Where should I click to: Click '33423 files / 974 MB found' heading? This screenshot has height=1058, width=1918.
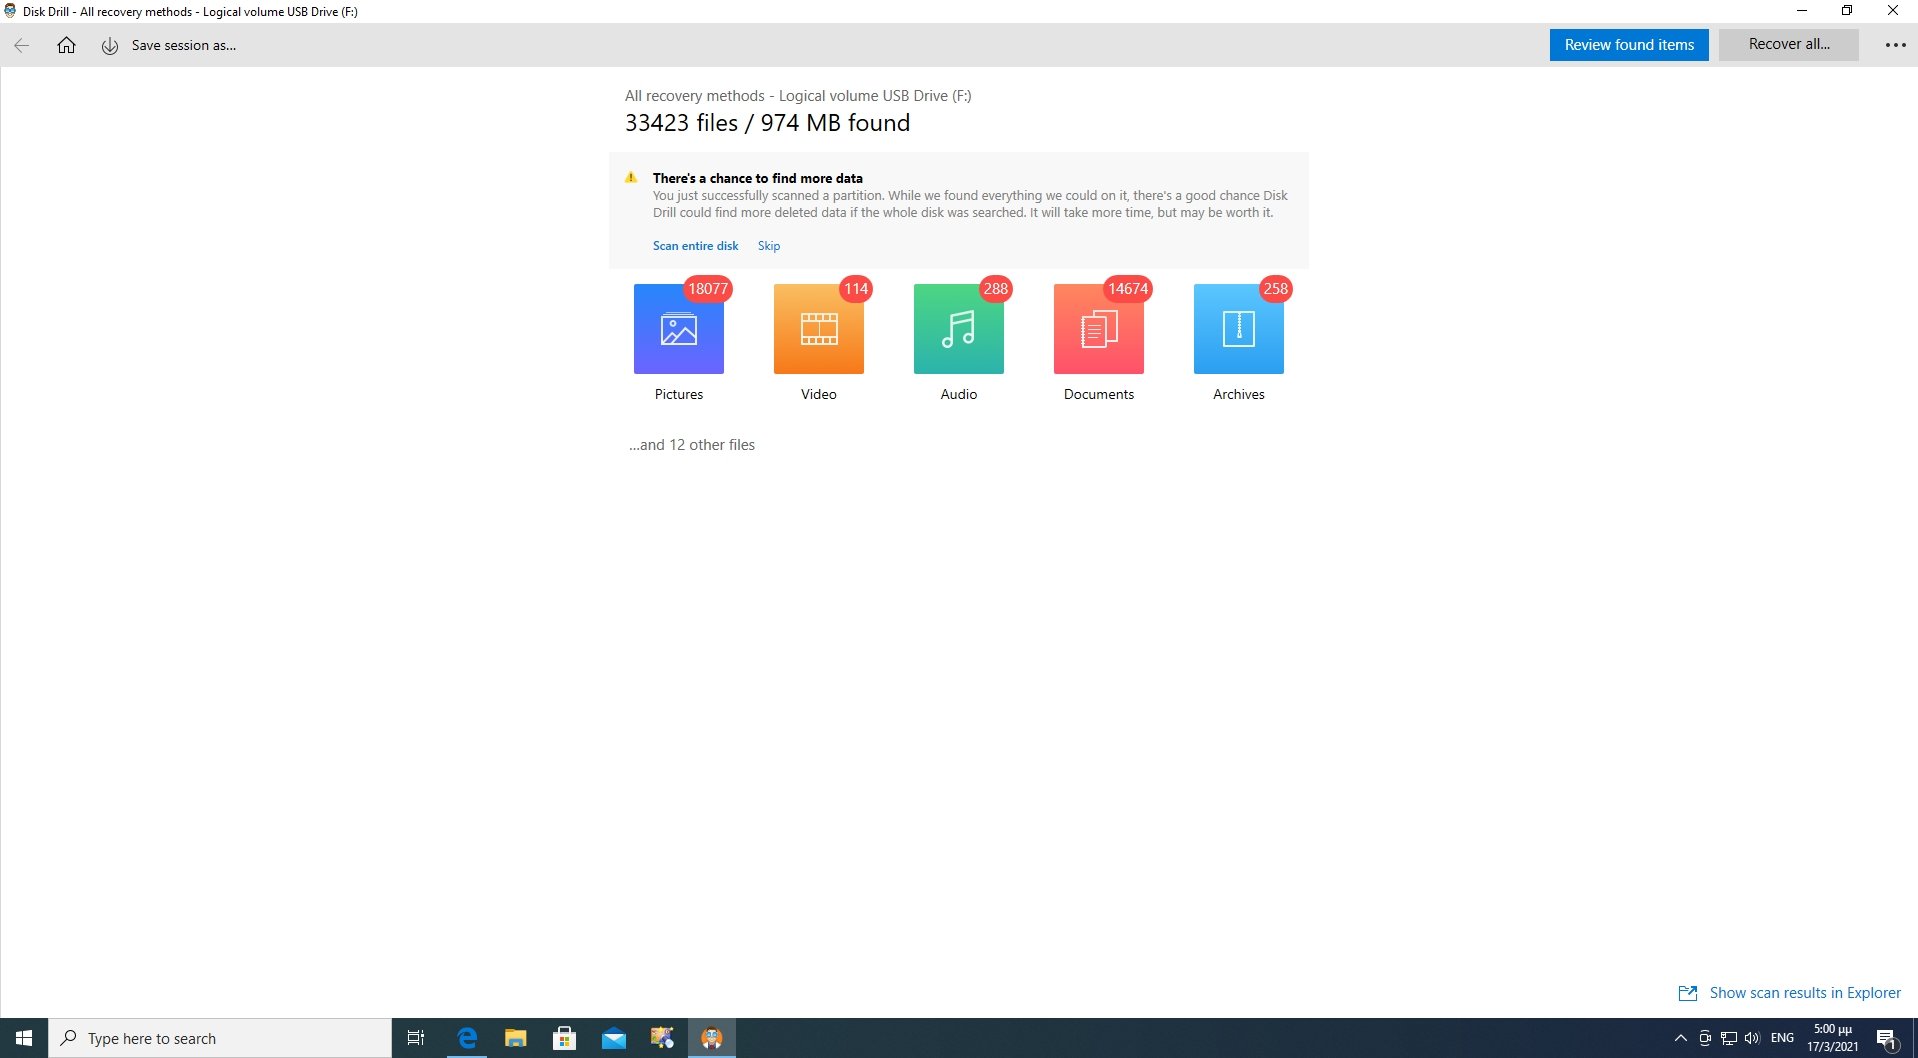point(767,123)
